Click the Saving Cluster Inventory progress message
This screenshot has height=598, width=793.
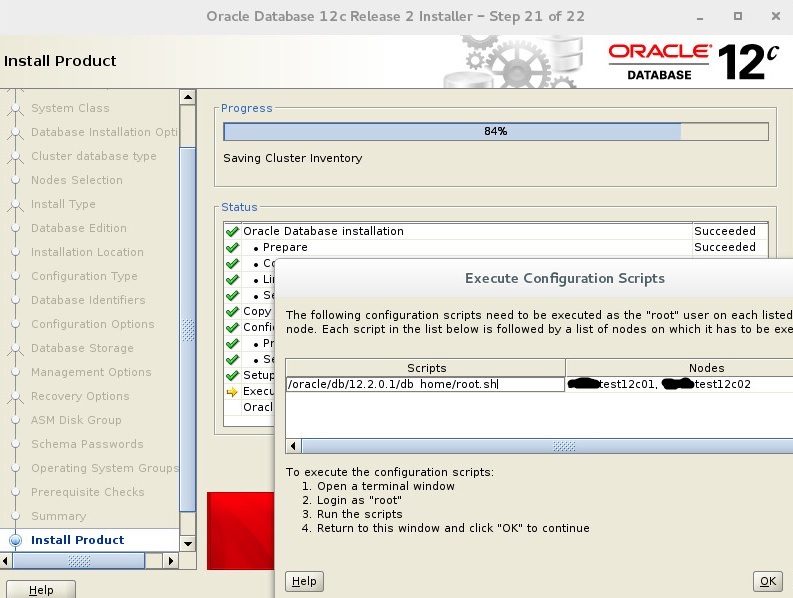coord(292,158)
